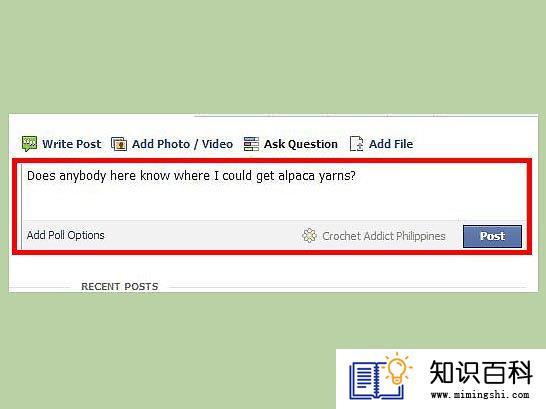Choose the Add File tab

[x=391, y=144]
